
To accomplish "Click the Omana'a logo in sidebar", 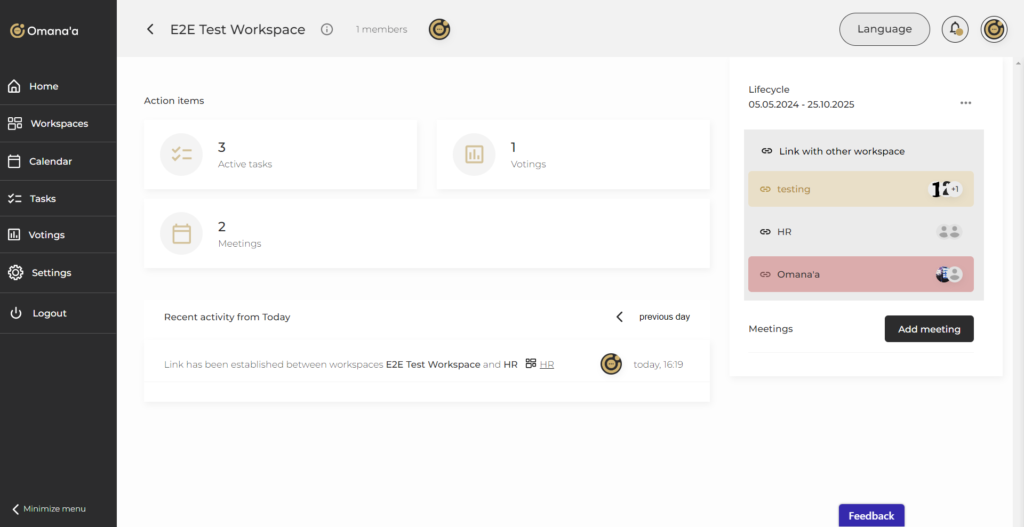I will 45,31.
